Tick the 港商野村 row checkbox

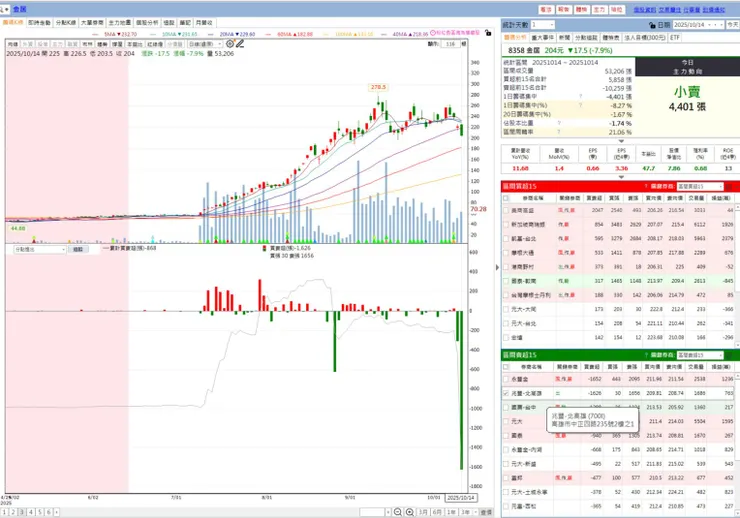pos(506,267)
